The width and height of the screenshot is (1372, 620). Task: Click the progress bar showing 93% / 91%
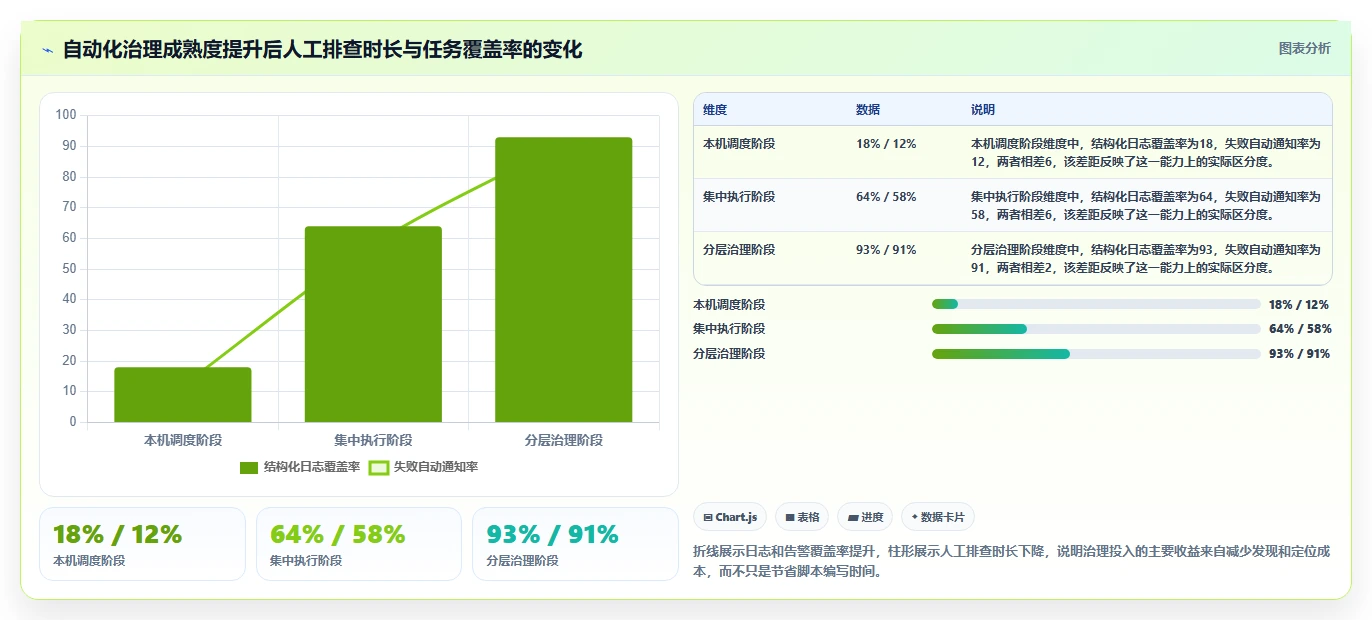(x=1096, y=354)
